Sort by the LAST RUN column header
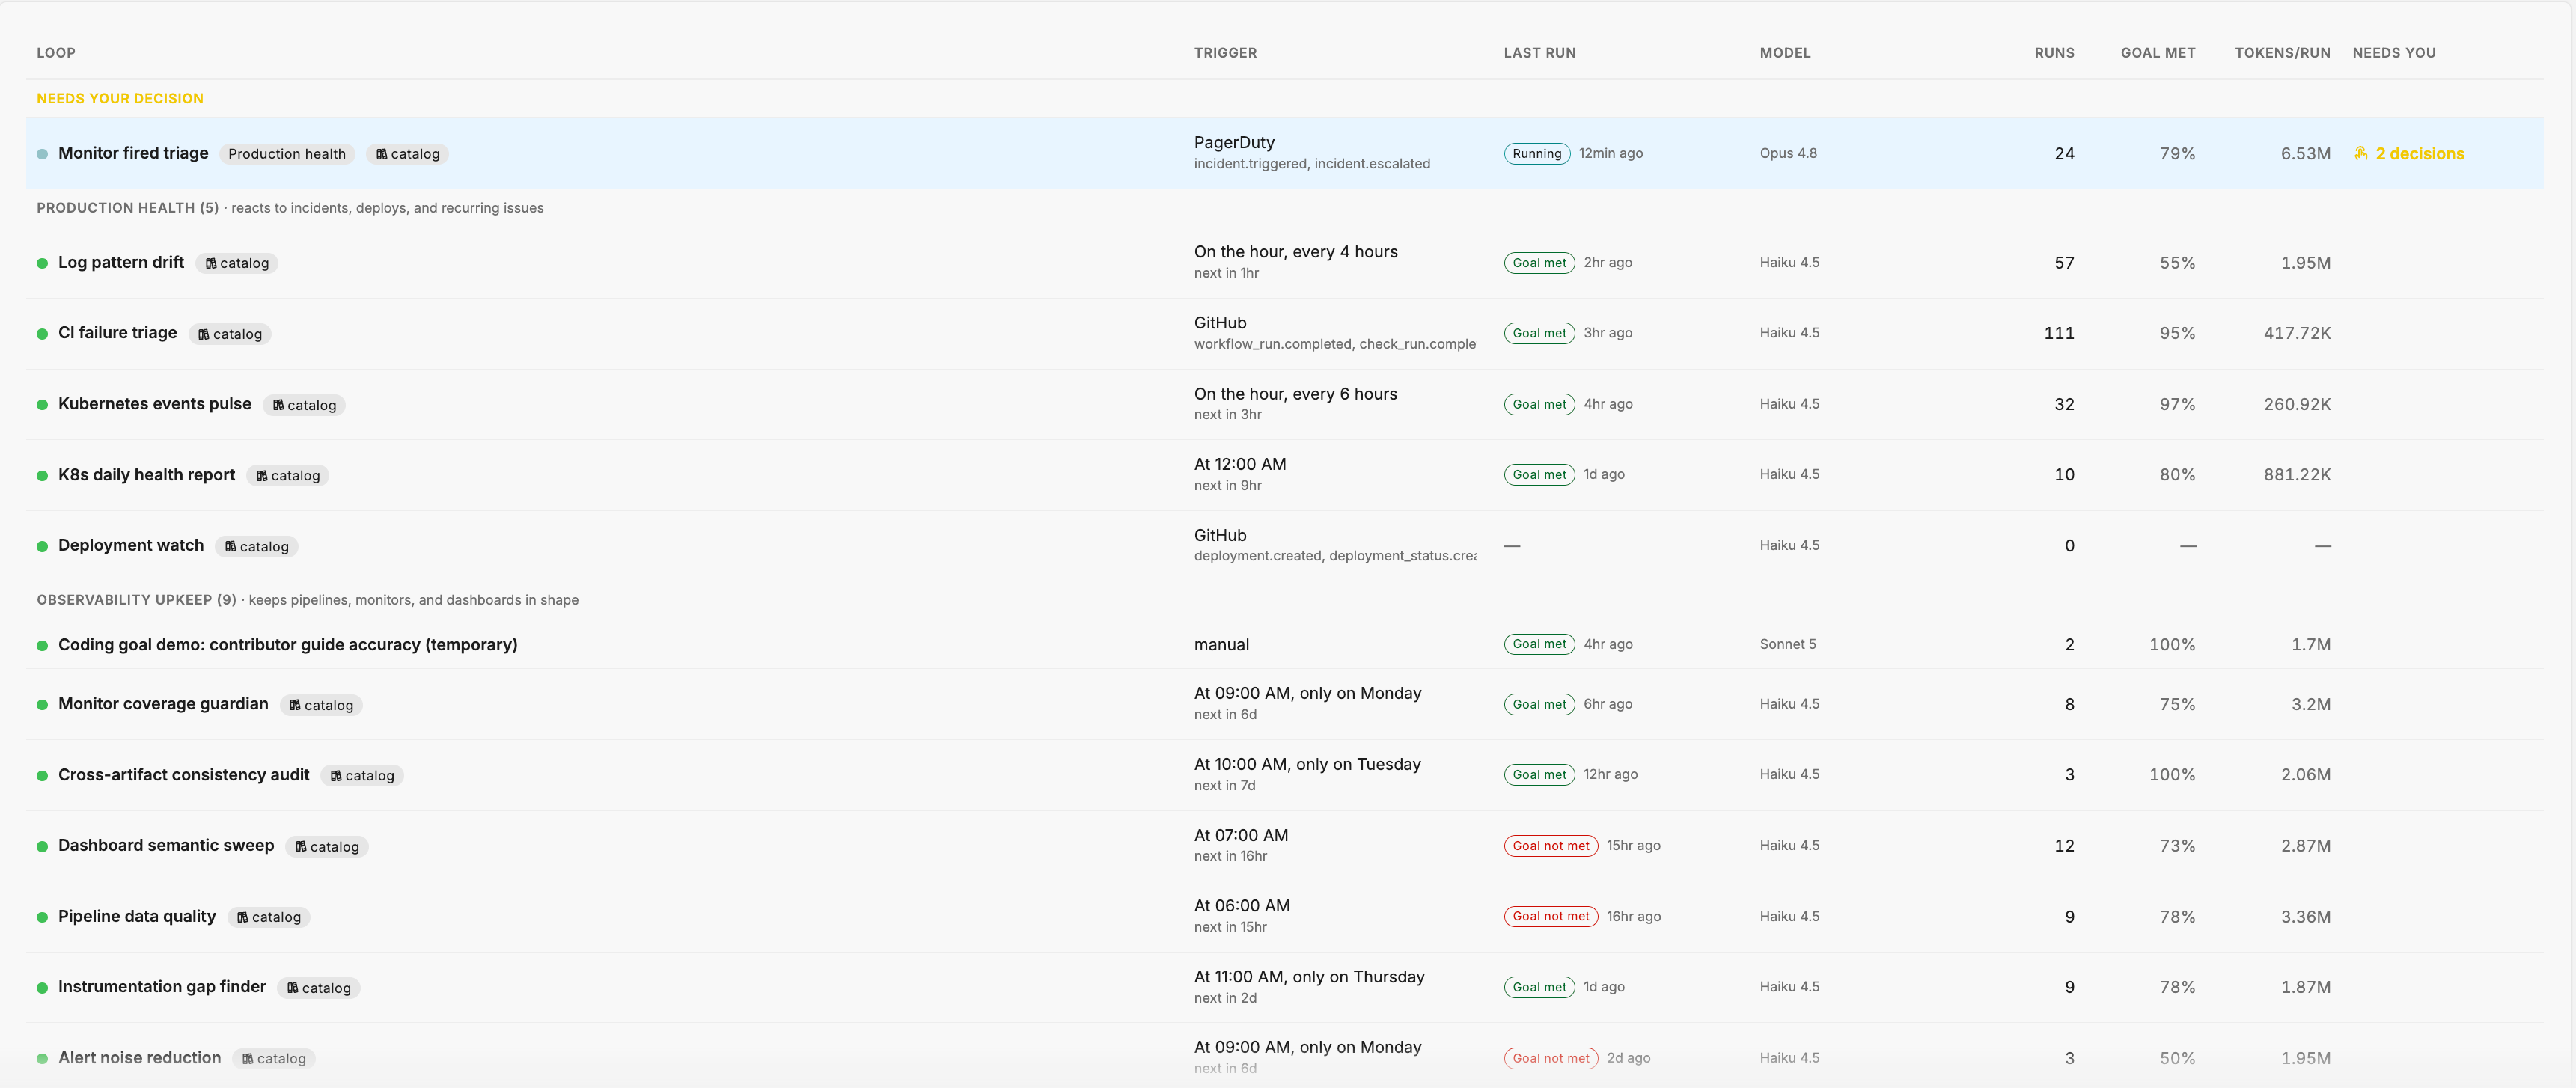The width and height of the screenshot is (2576, 1088). tap(1539, 53)
